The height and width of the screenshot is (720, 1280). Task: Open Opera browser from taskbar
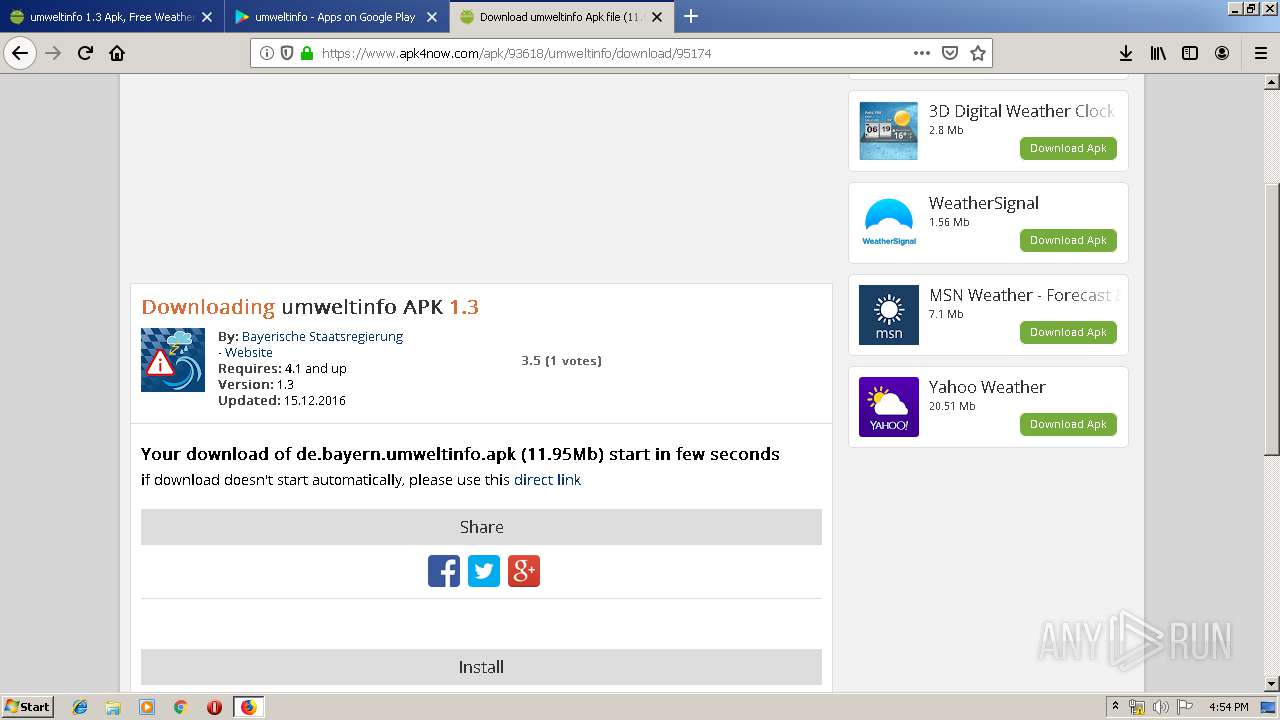[214, 707]
